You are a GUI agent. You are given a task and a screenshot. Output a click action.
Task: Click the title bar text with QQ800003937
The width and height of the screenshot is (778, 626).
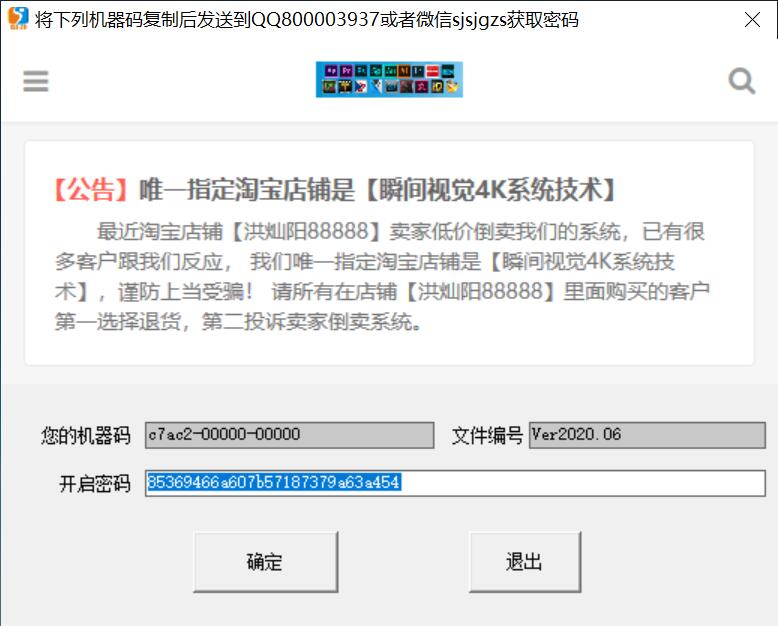click(x=306, y=20)
